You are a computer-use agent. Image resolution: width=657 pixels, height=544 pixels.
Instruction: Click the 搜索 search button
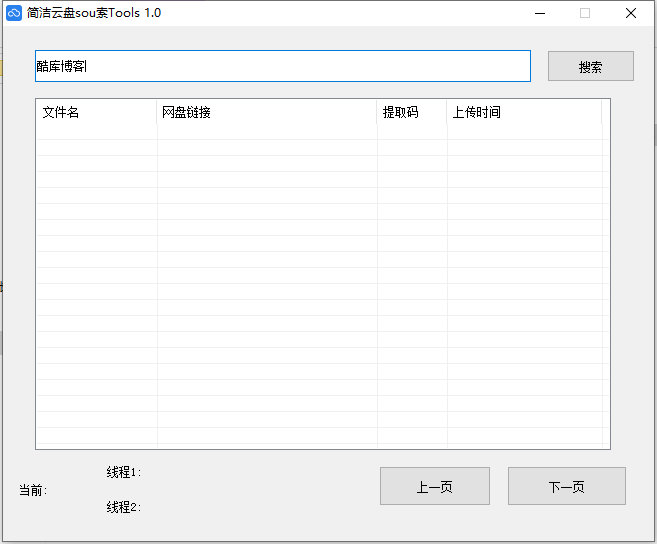591,66
